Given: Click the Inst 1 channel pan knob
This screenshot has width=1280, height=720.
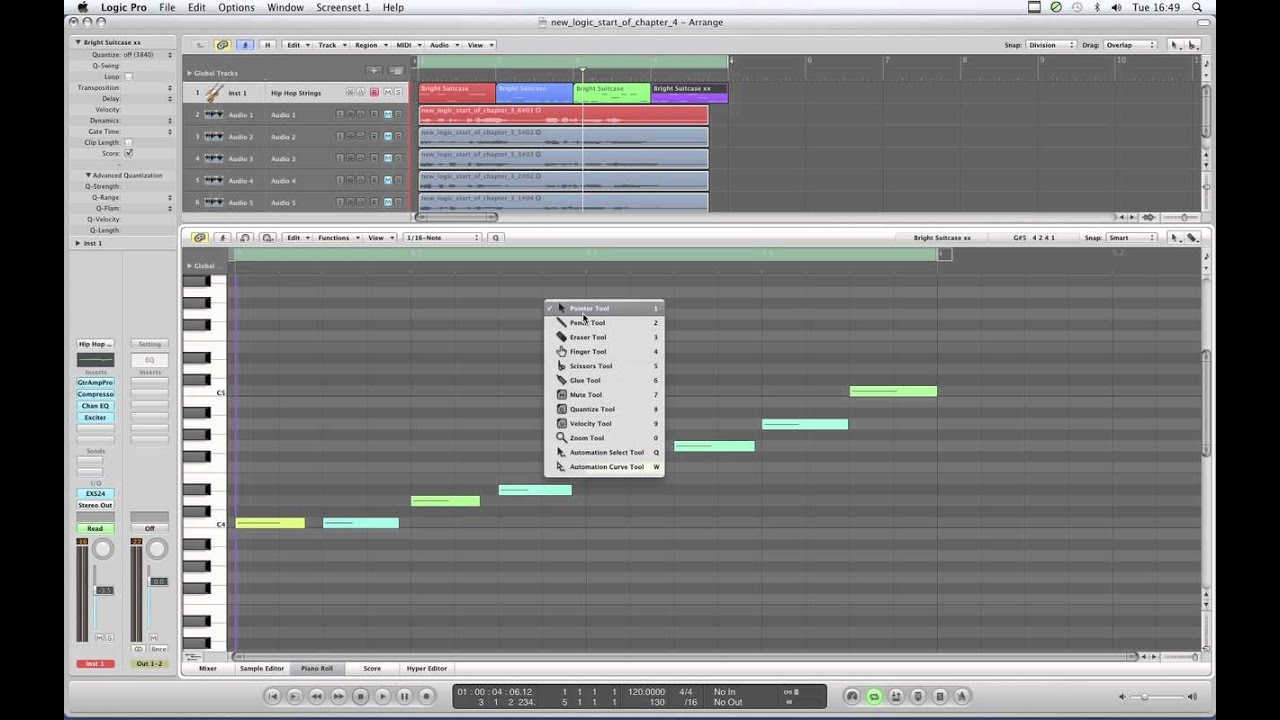Looking at the screenshot, I should click(x=103, y=549).
